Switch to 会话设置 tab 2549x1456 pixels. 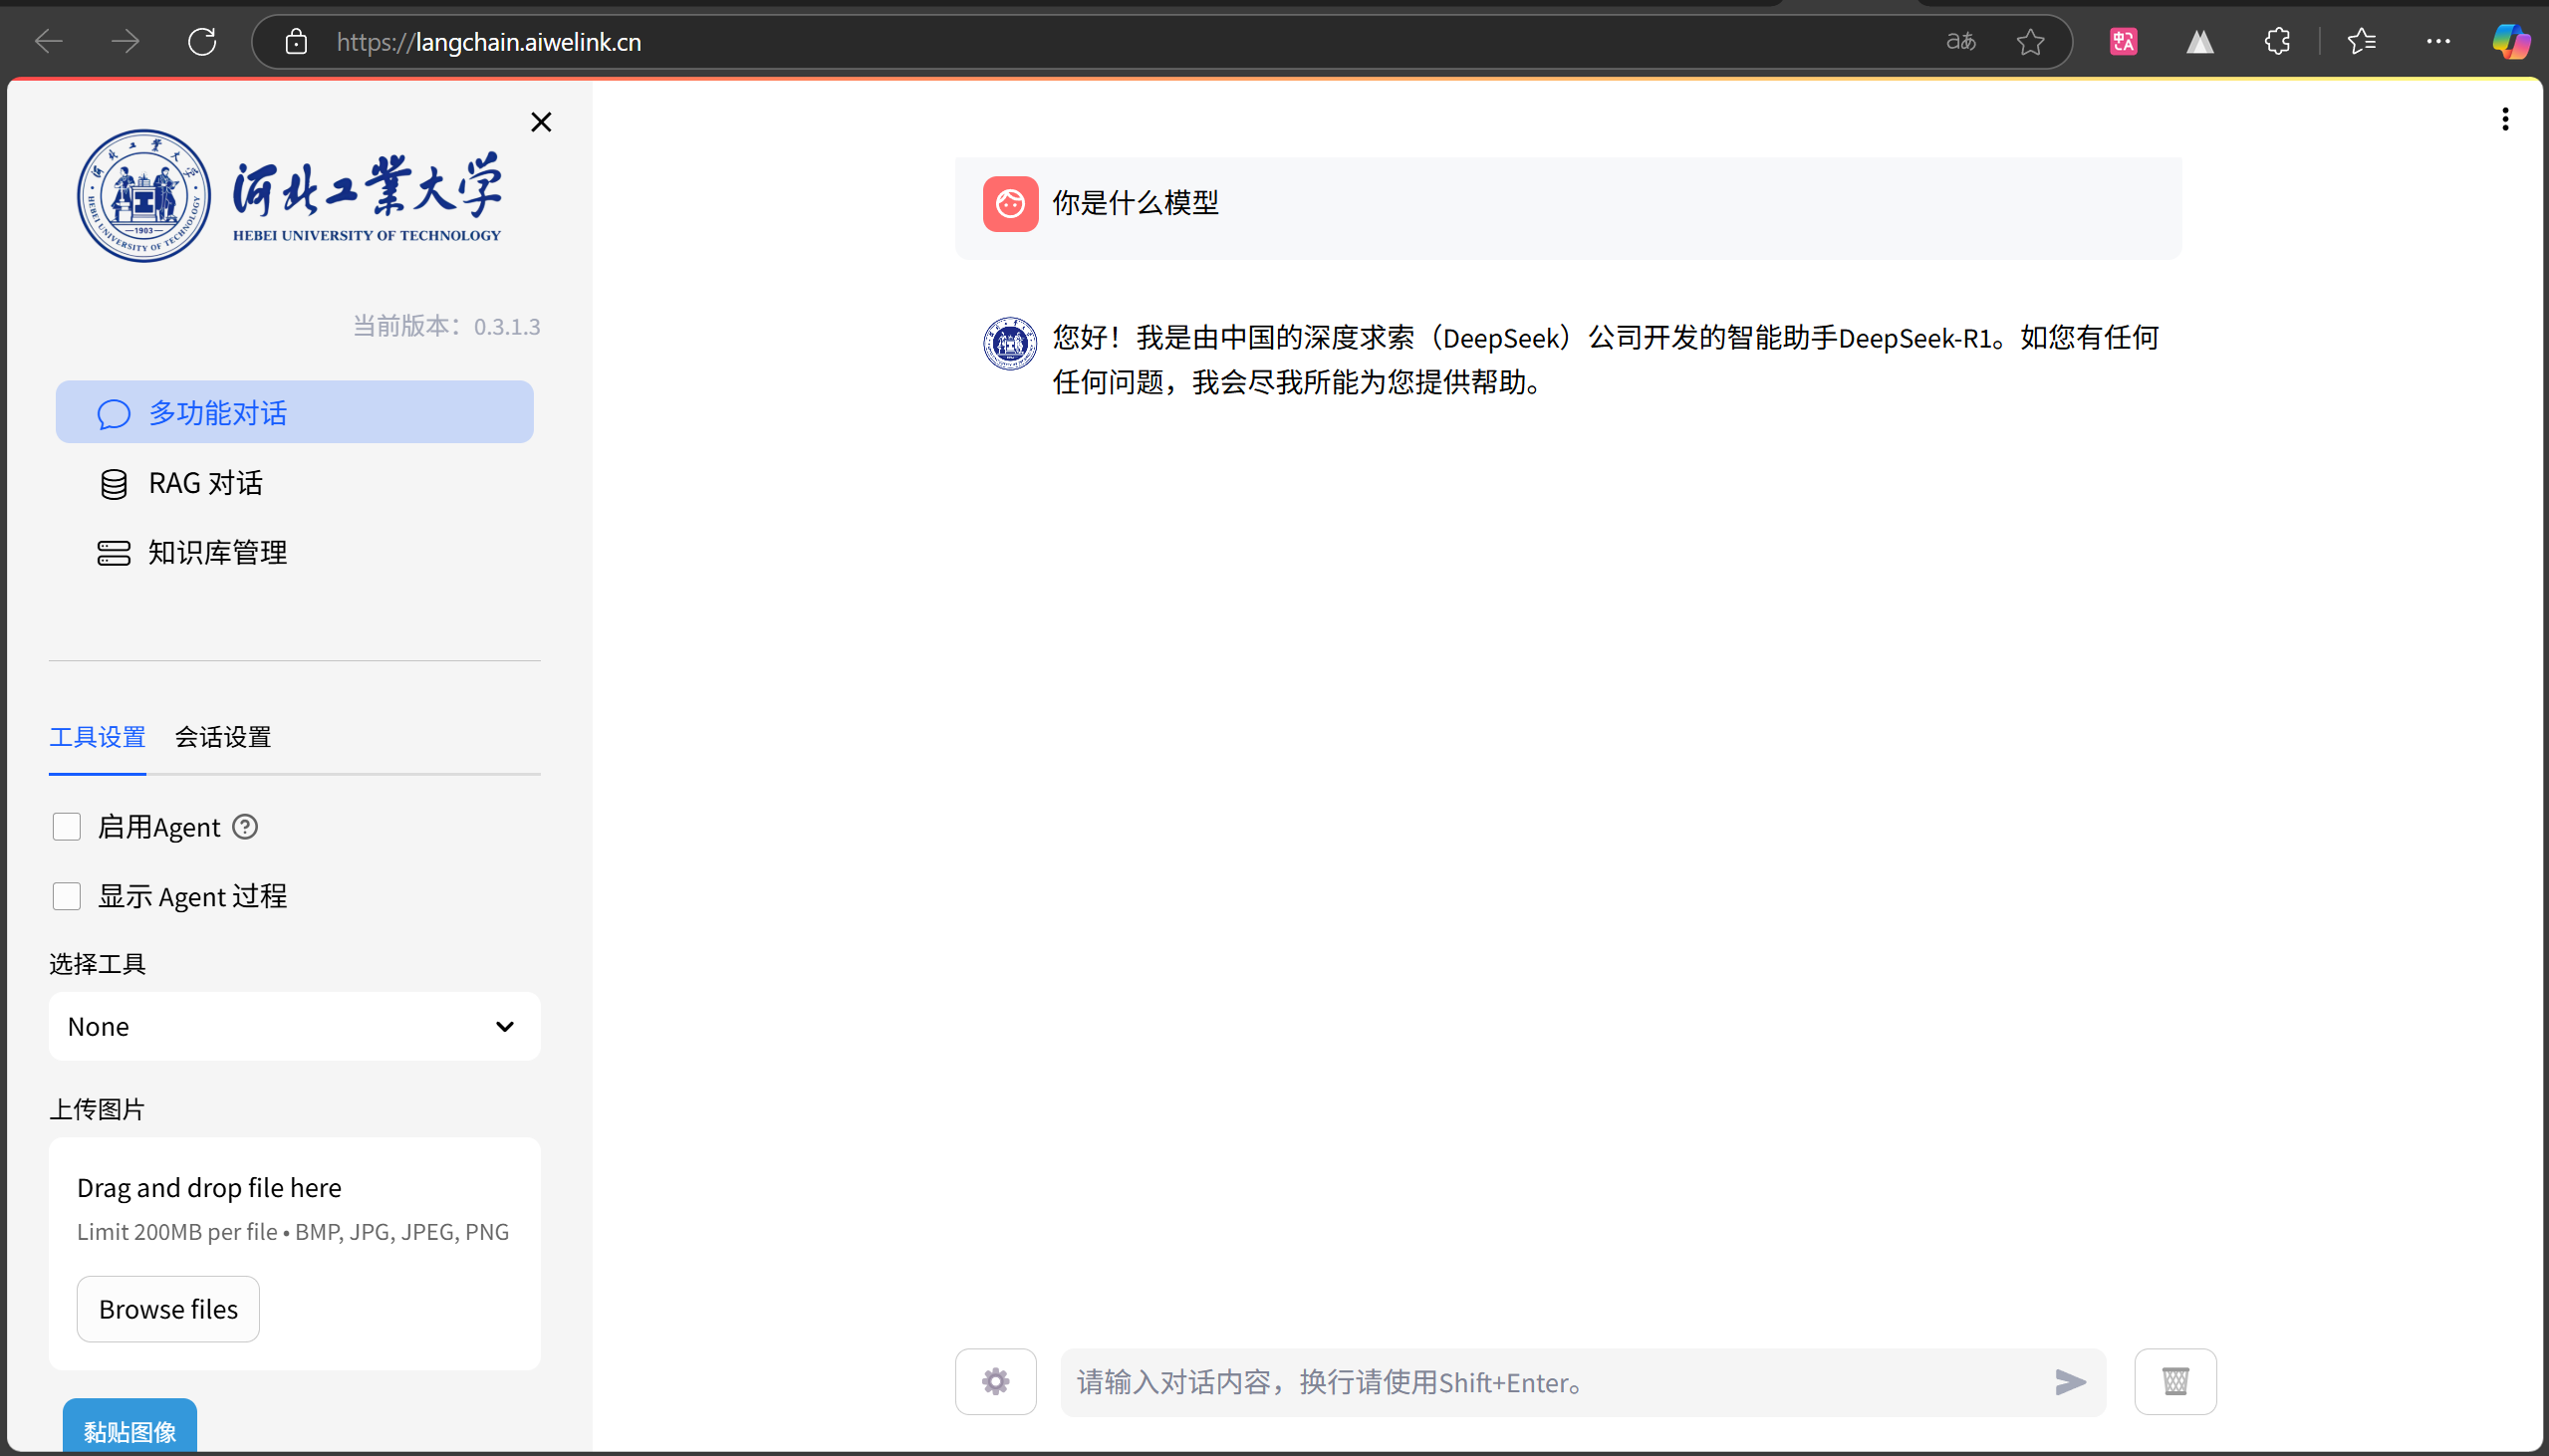(223, 737)
